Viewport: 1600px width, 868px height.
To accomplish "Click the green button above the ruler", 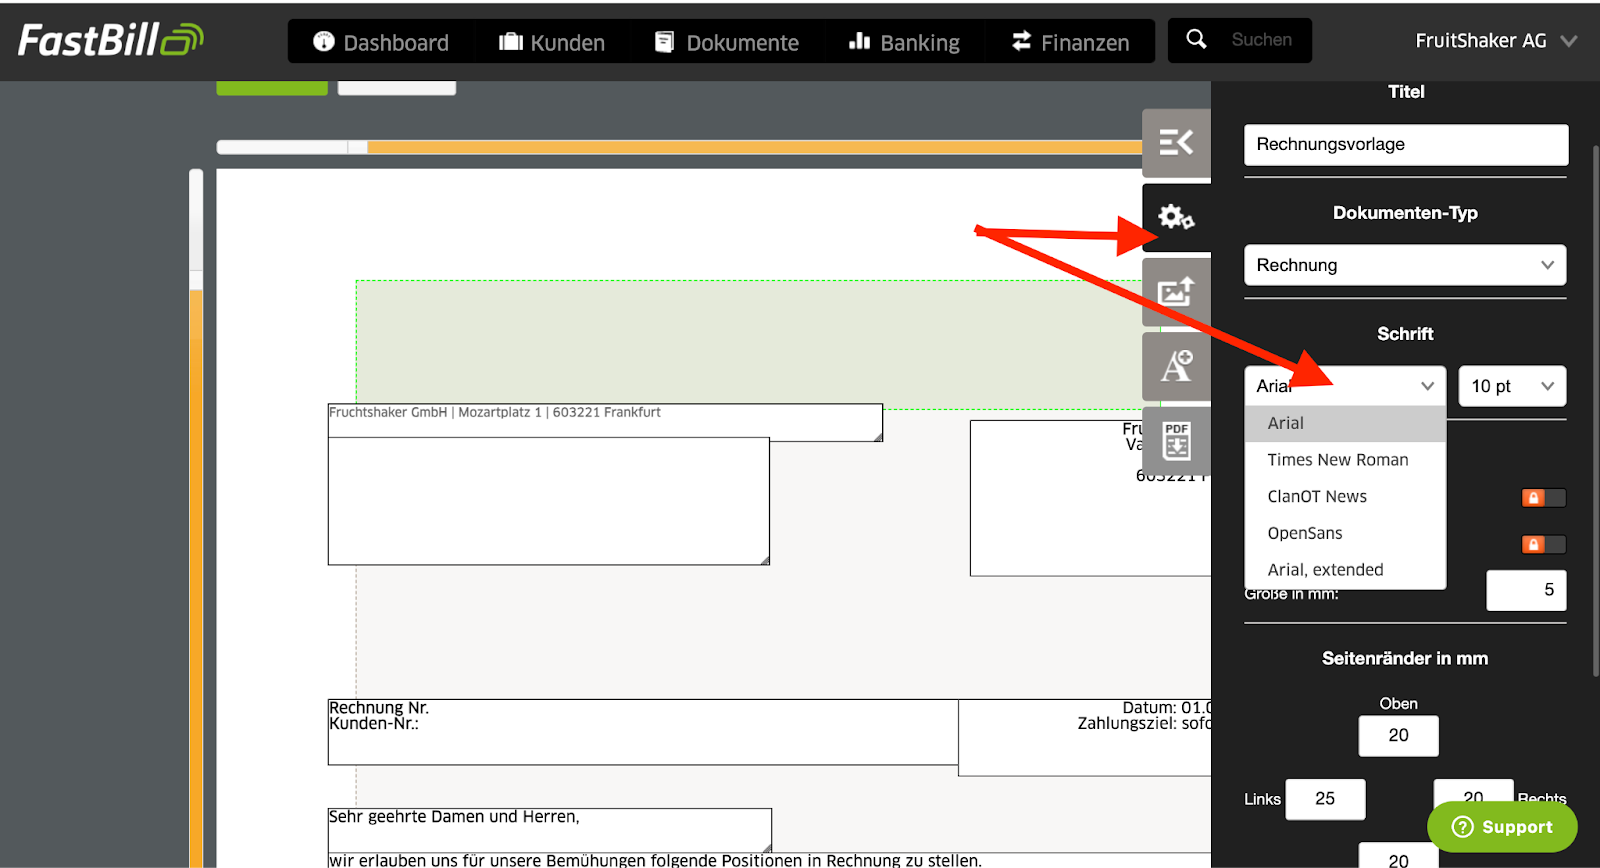I will [272, 88].
